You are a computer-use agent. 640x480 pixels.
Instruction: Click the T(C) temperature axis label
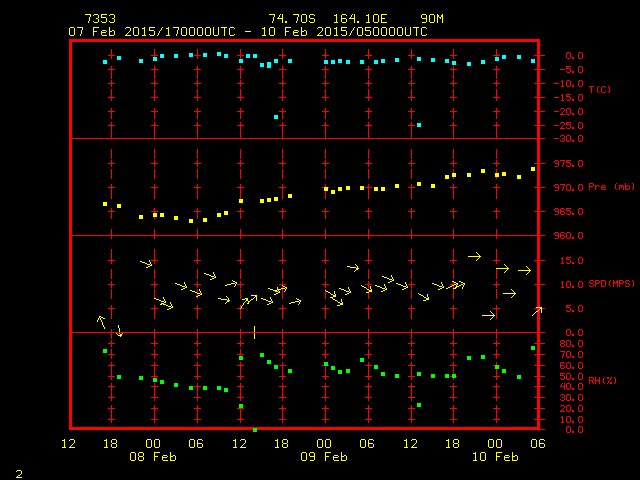(x=600, y=90)
